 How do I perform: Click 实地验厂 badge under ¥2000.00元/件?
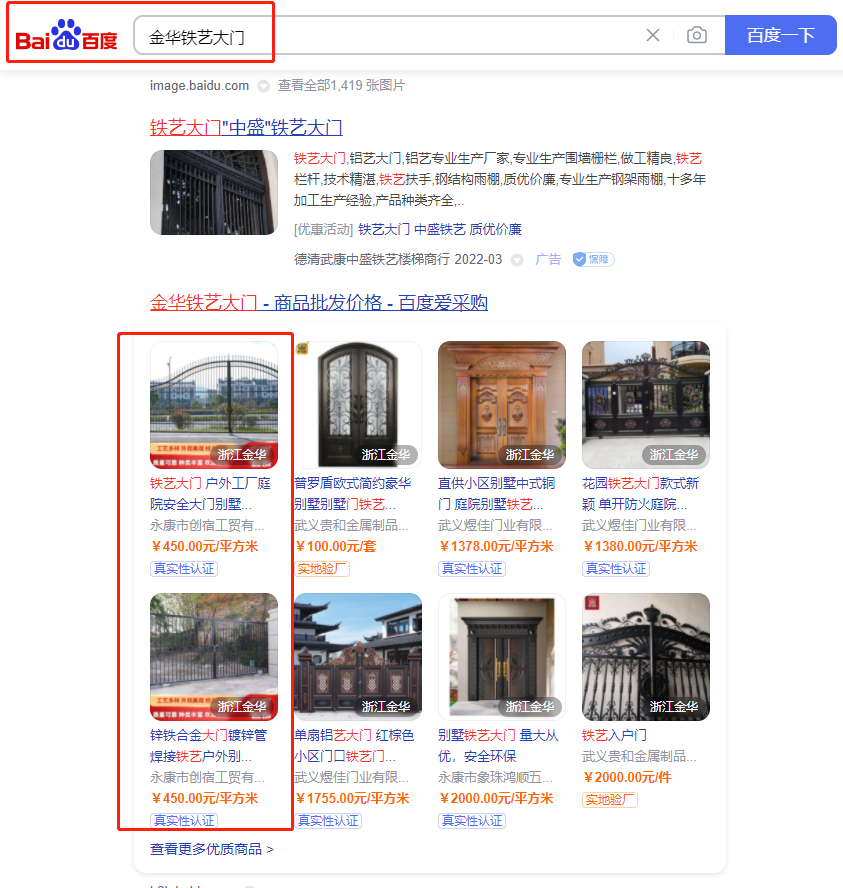click(x=610, y=800)
